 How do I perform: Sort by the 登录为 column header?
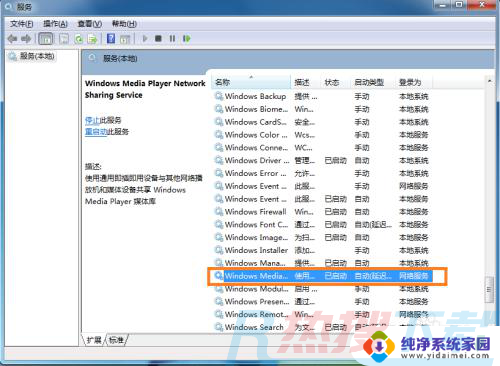pyautogui.click(x=414, y=82)
